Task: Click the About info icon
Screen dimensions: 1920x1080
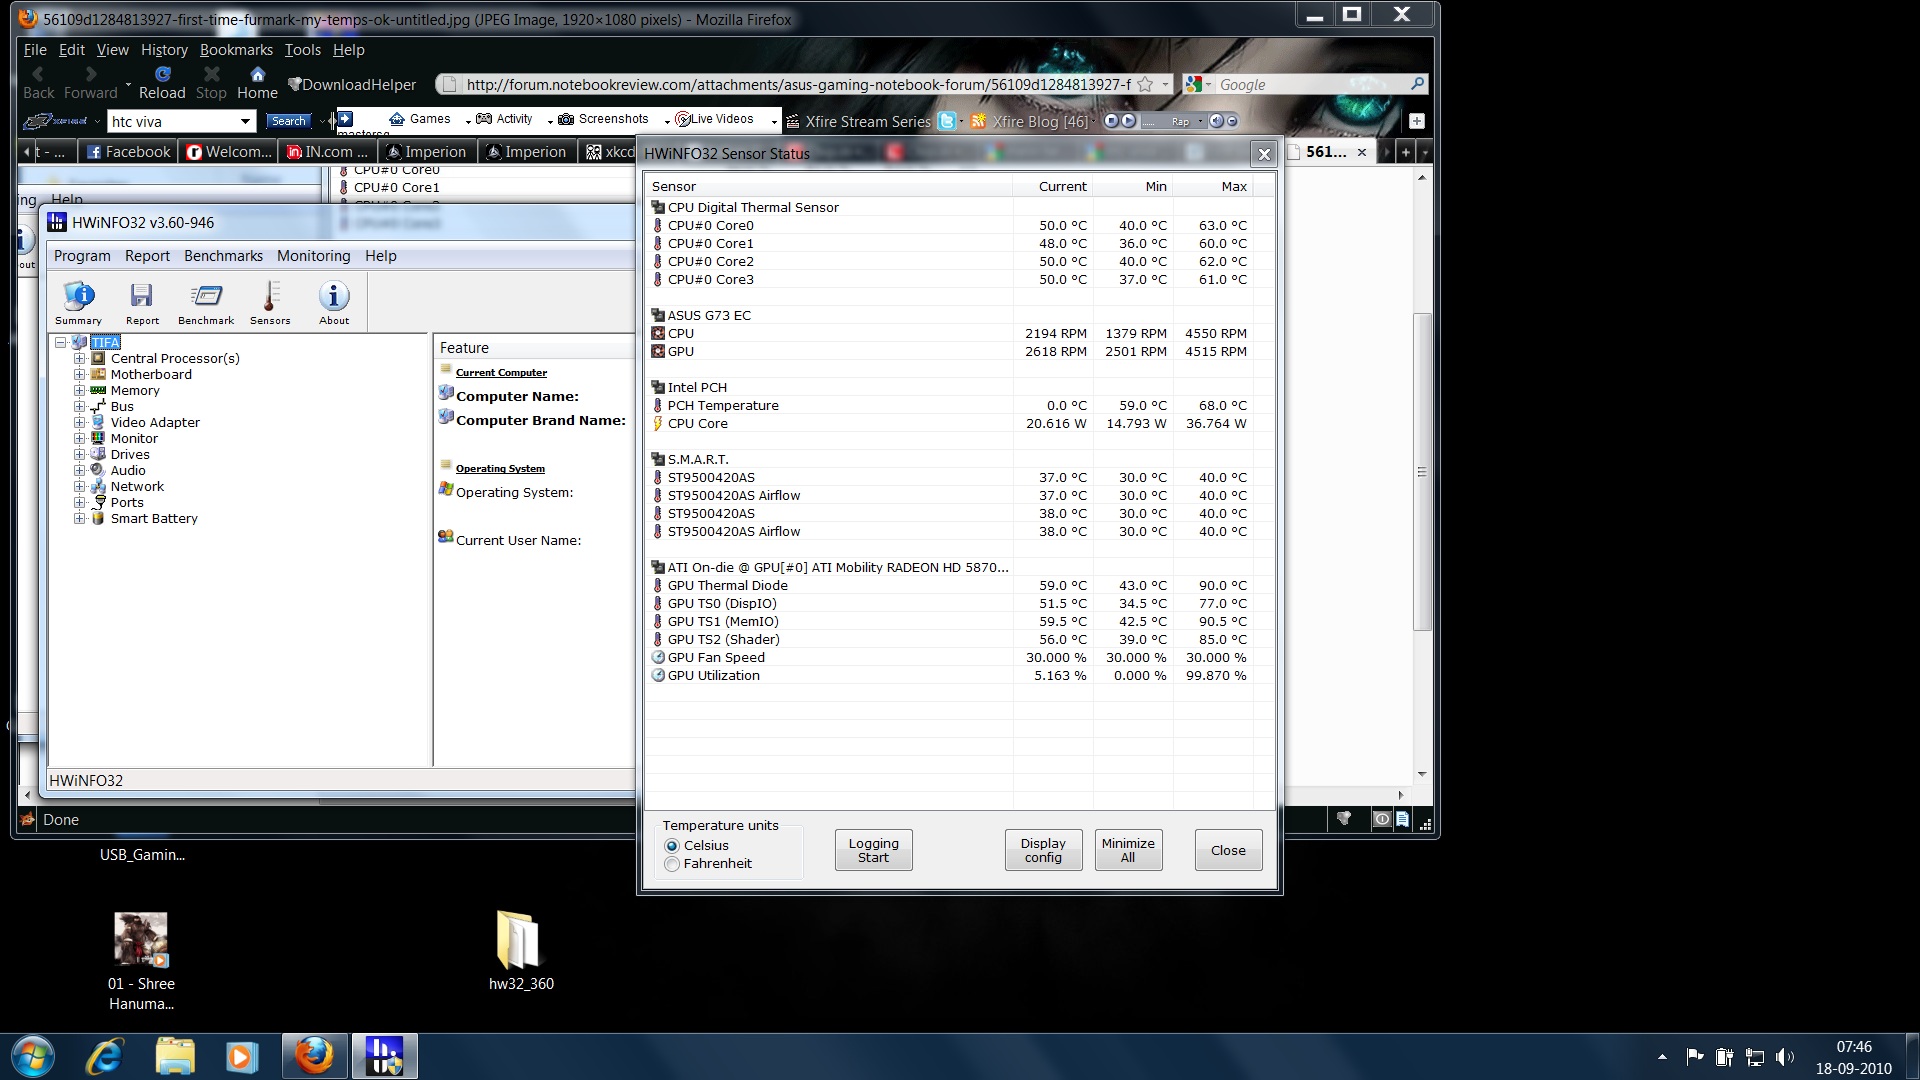Action: (334, 303)
